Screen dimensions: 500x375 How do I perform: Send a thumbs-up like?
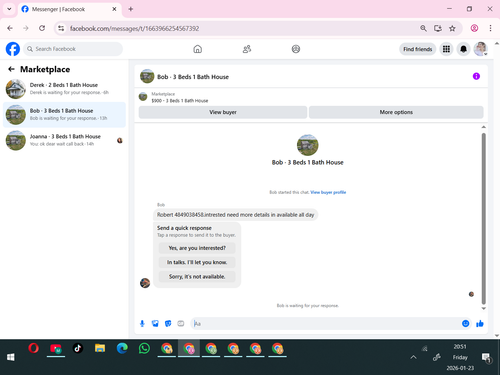(x=480, y=323)
